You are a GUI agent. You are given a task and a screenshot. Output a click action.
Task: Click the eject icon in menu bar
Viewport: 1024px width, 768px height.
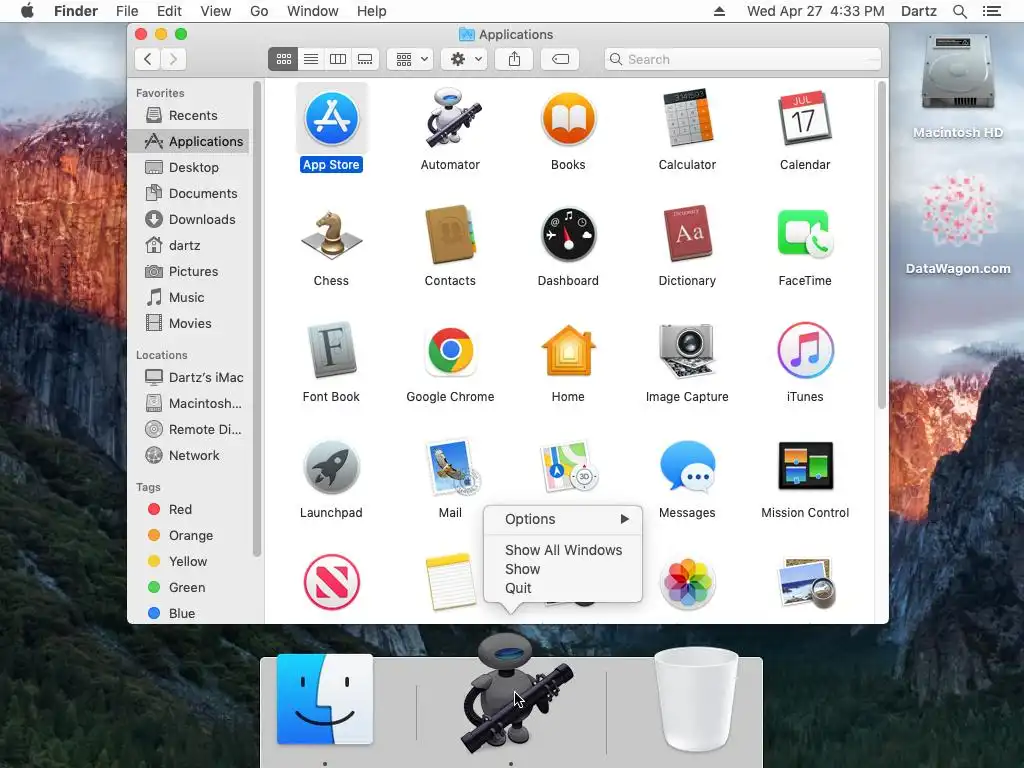click(719, 11)
